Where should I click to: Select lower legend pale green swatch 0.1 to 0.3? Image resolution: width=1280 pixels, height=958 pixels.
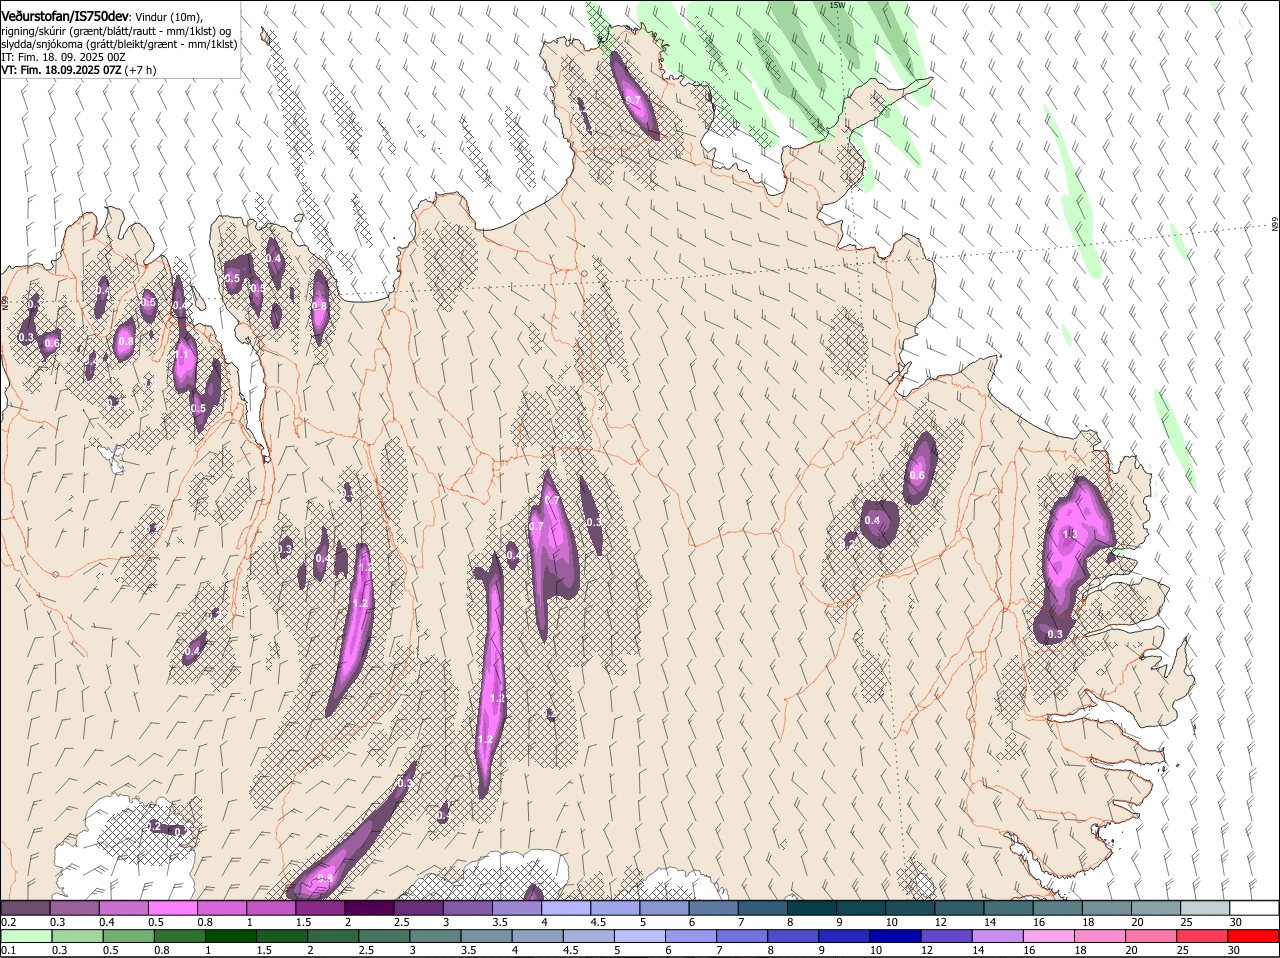[x=26, y=936]
